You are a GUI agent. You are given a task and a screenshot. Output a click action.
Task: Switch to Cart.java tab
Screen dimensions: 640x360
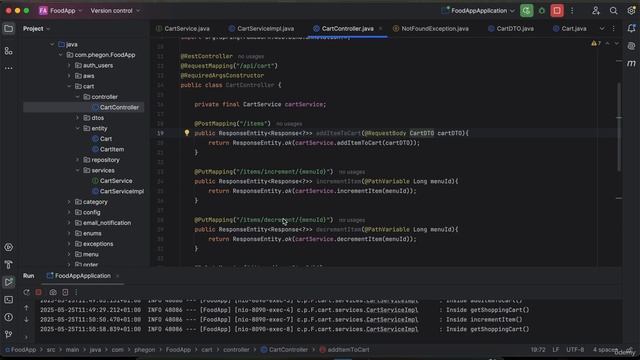tap(570, 29)
